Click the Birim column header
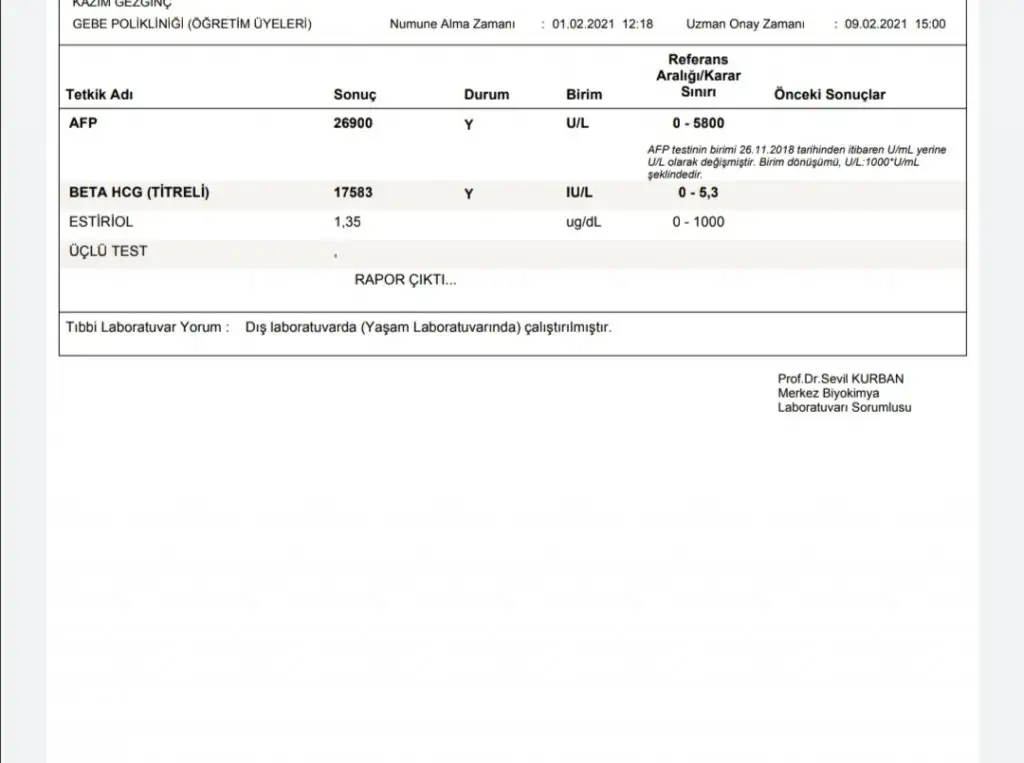 584,94
